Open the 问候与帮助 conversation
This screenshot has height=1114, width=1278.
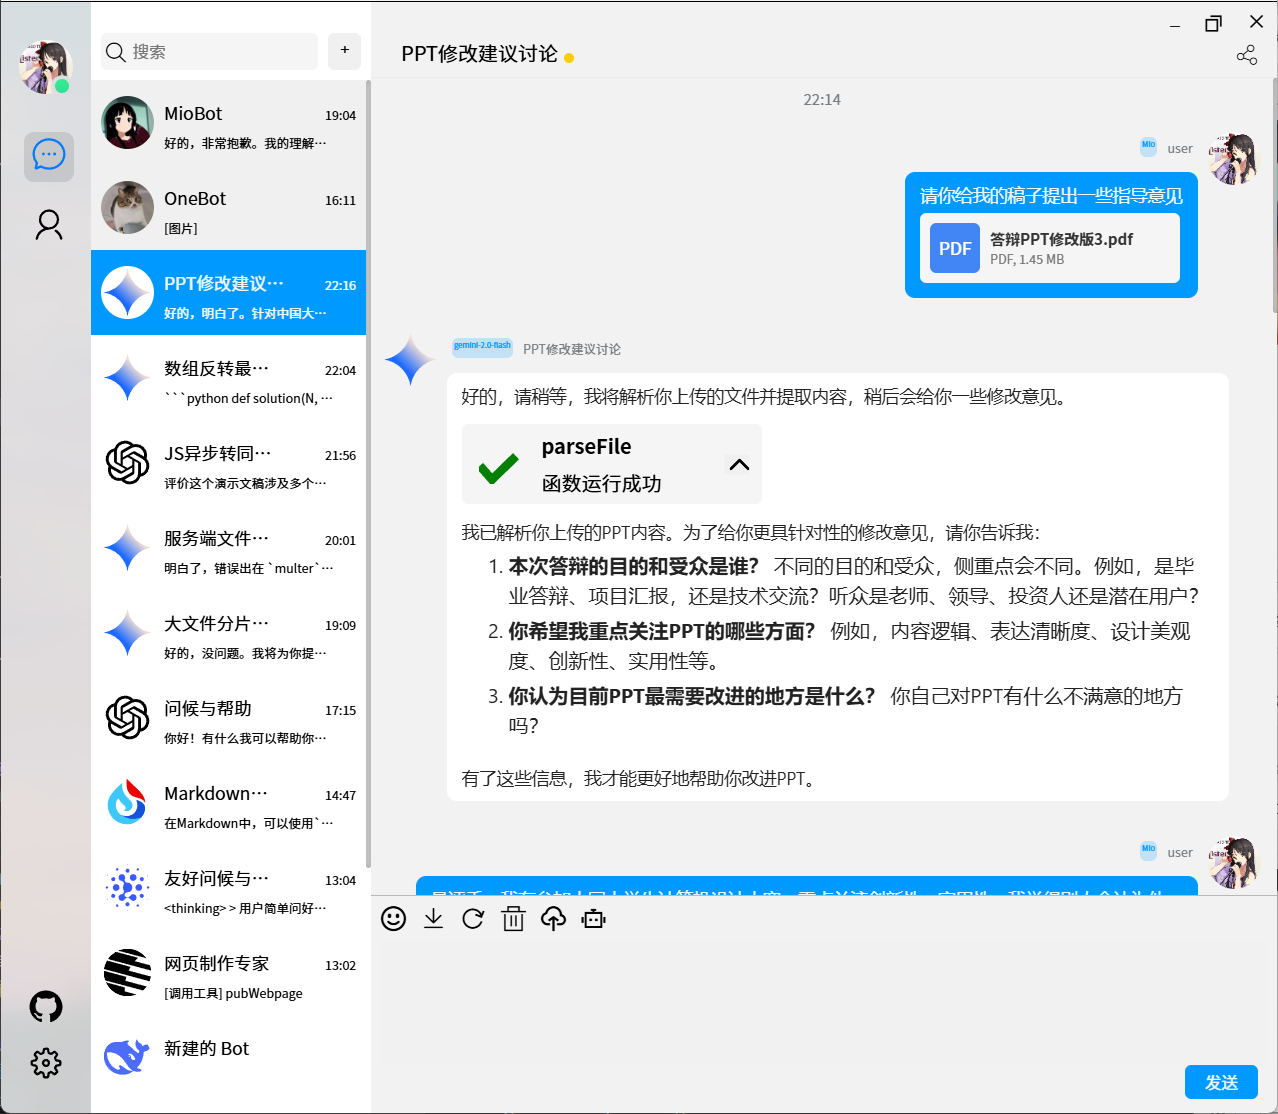(x=228, y=718)
